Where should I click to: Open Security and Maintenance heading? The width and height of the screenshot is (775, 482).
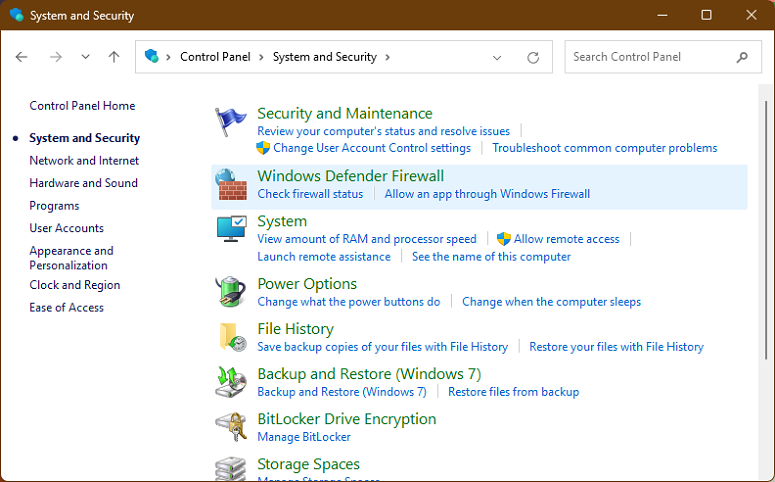coord(345,114)
